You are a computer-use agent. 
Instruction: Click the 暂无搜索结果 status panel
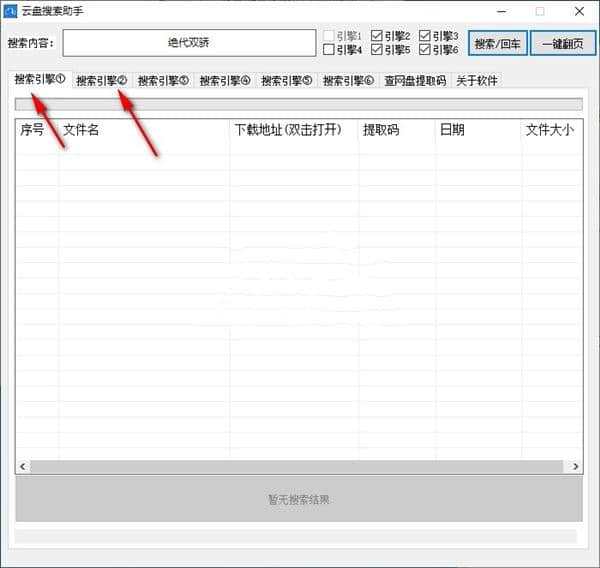click(299, 499)
